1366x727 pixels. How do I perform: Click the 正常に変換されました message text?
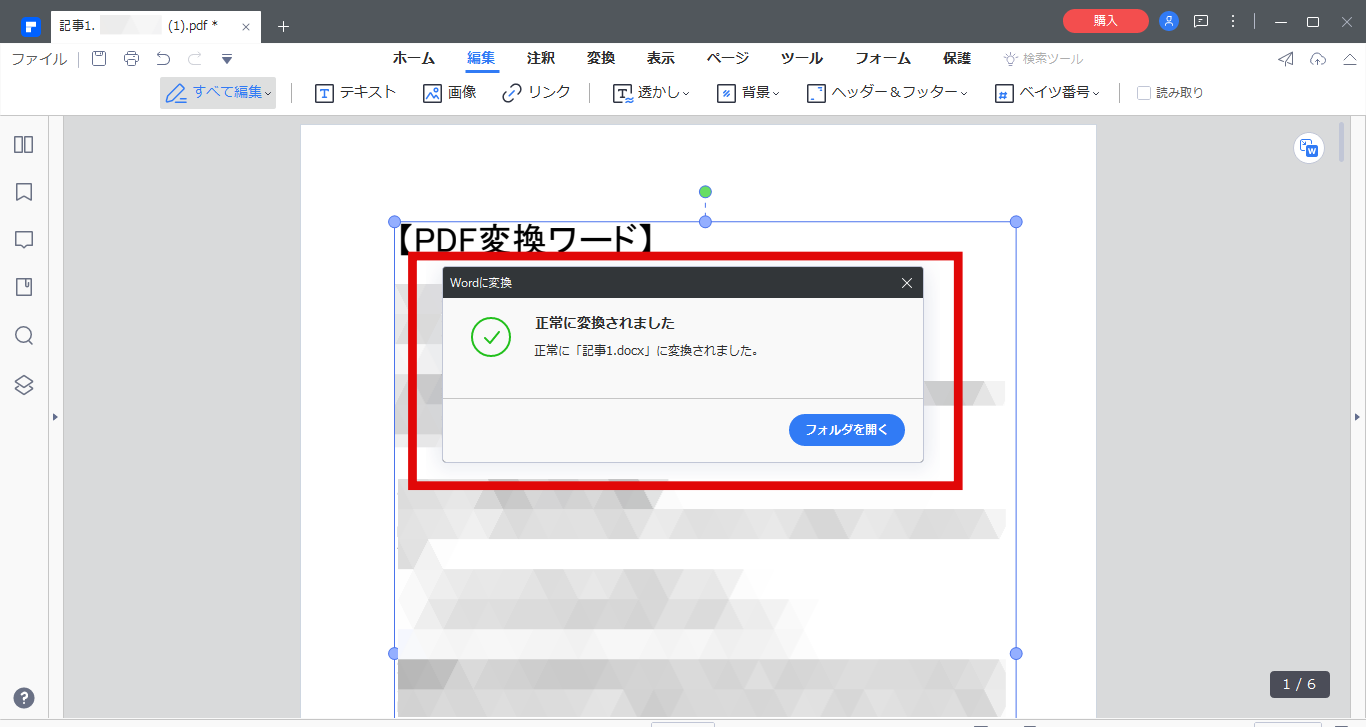point(605,323)
